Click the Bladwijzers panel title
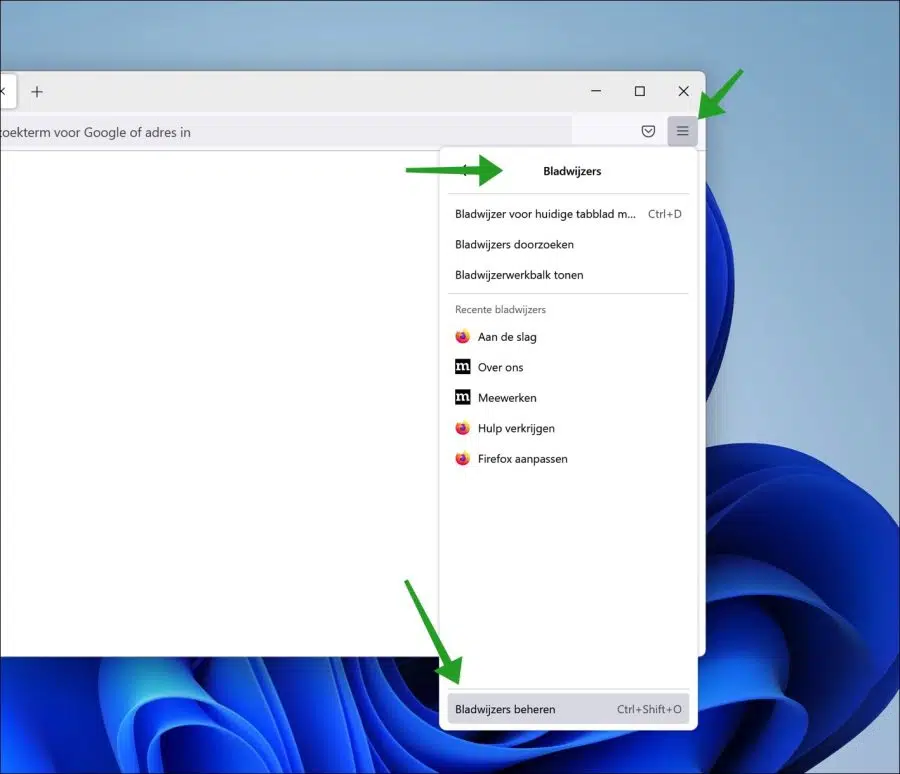Screen dimensions: 900x774 (572, 171)
